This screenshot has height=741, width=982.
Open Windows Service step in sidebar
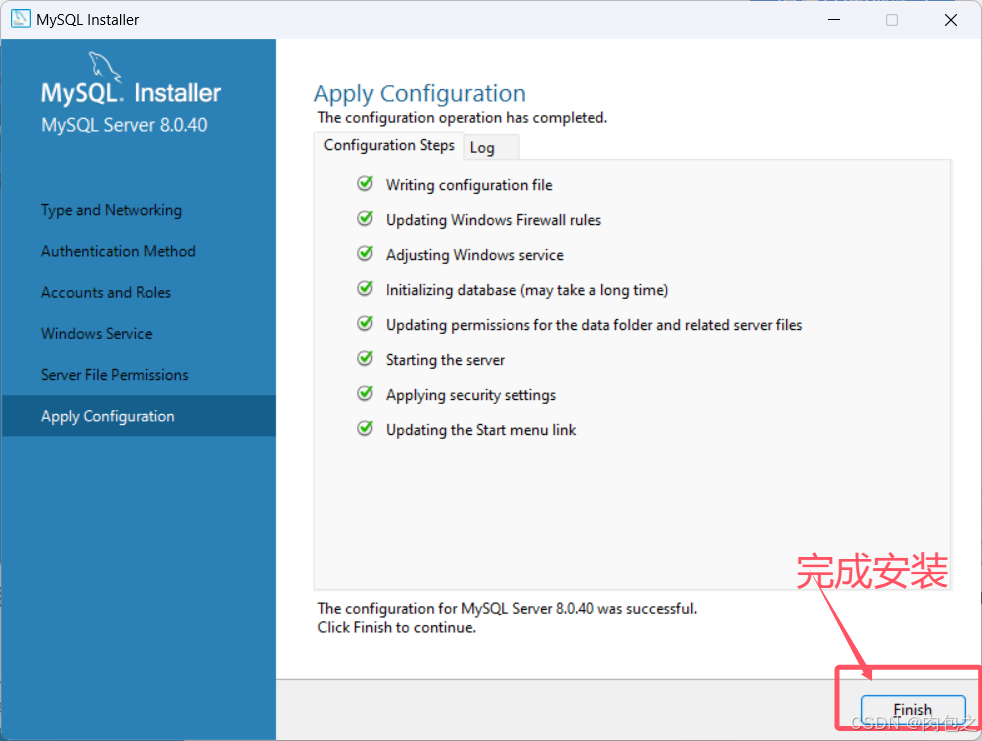[96, 334]
